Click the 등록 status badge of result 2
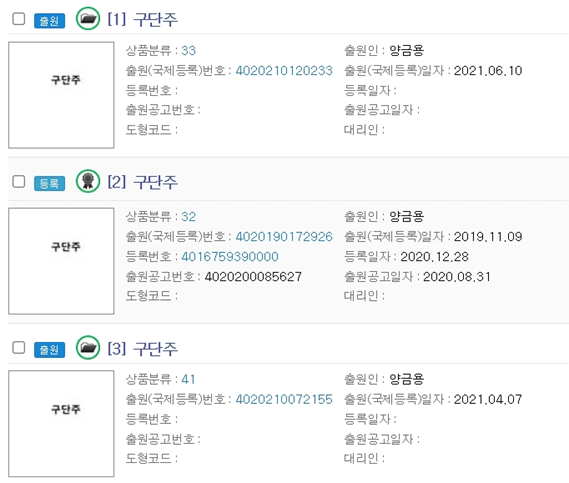Image resolution: width=569 pixels, height=483 pixels. pyautogui.click(x=50, y=183)
